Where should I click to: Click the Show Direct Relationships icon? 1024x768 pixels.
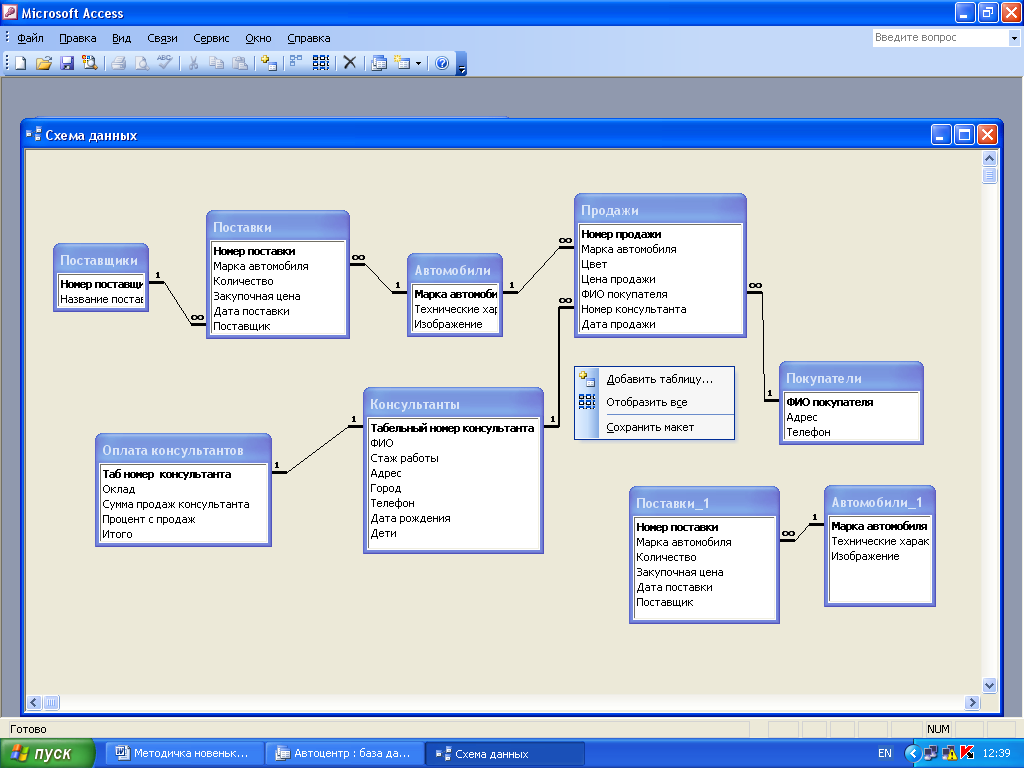click(x=296, y=63)
